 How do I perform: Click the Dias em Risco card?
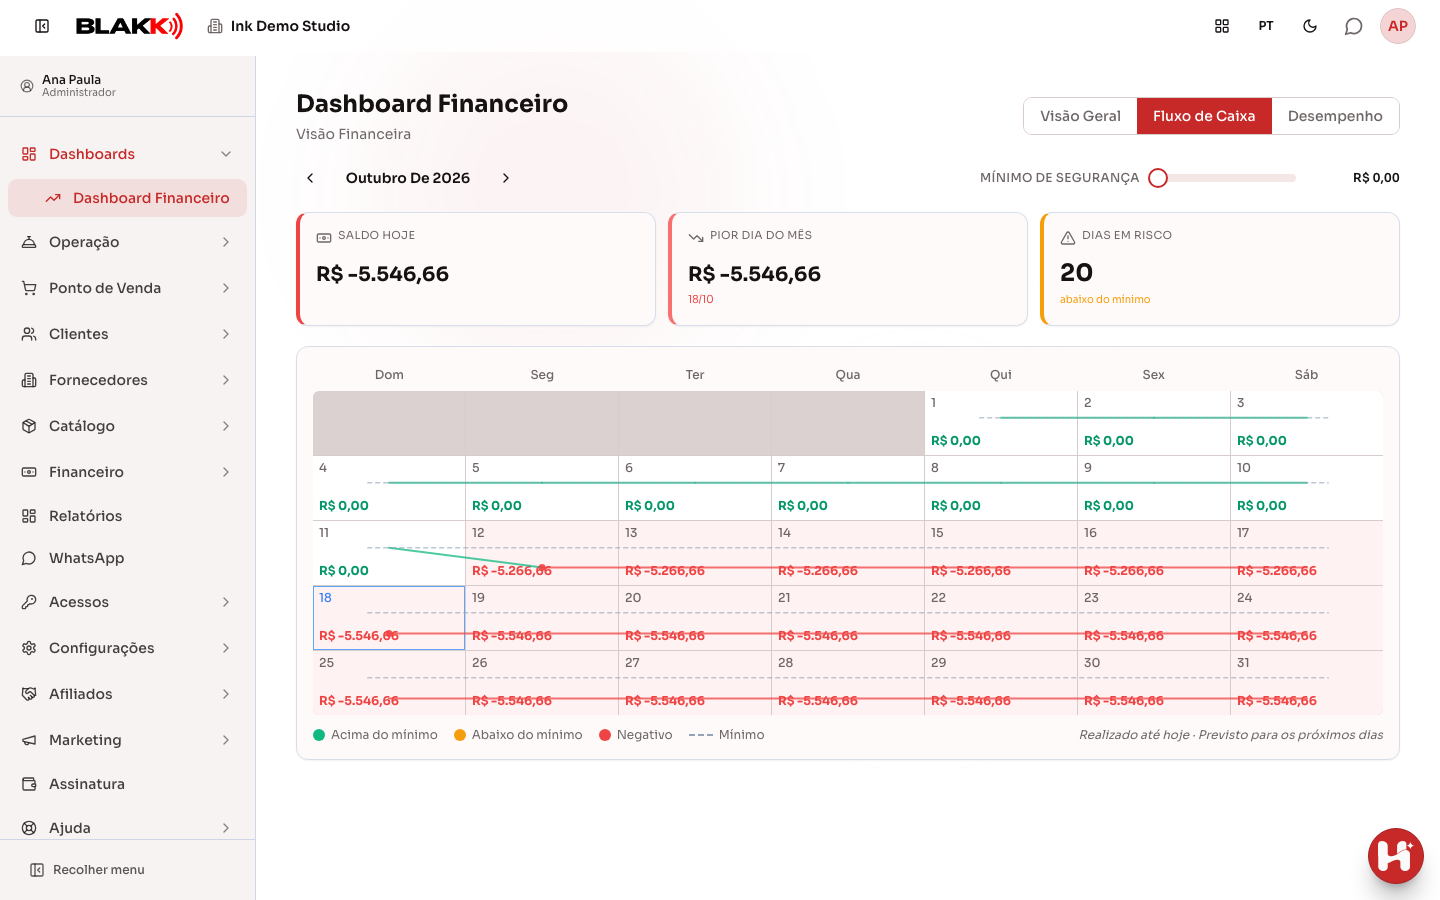[1220, 269]
